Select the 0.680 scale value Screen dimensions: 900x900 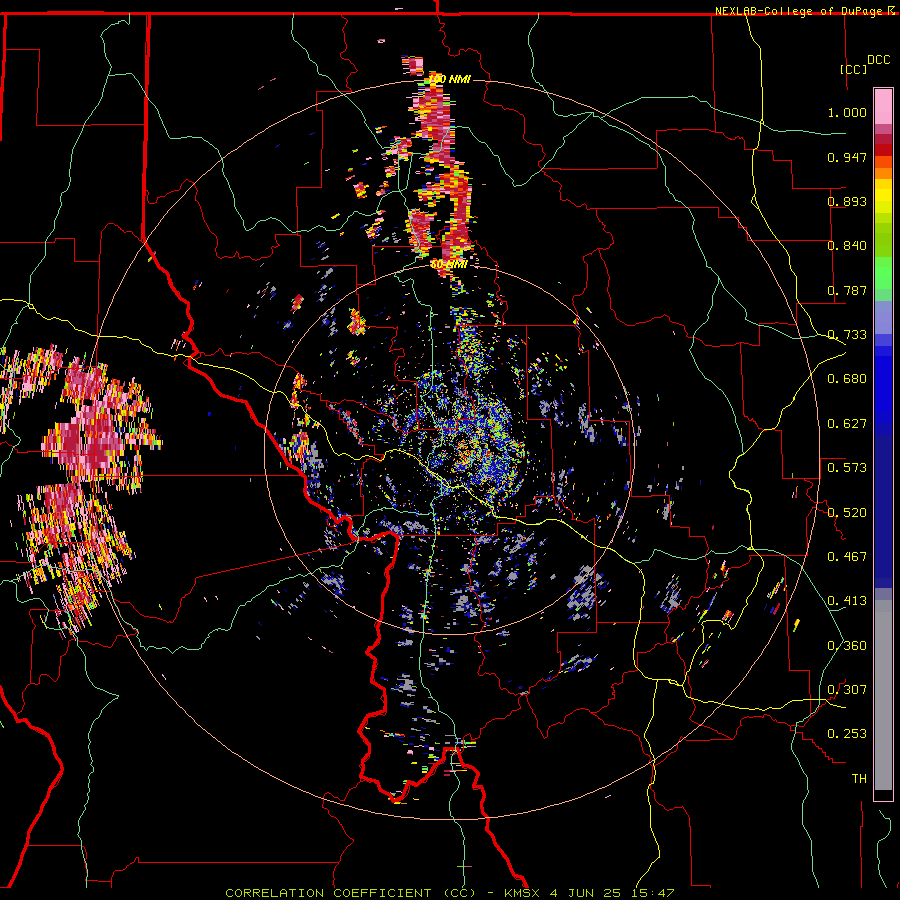pos(847,379)
